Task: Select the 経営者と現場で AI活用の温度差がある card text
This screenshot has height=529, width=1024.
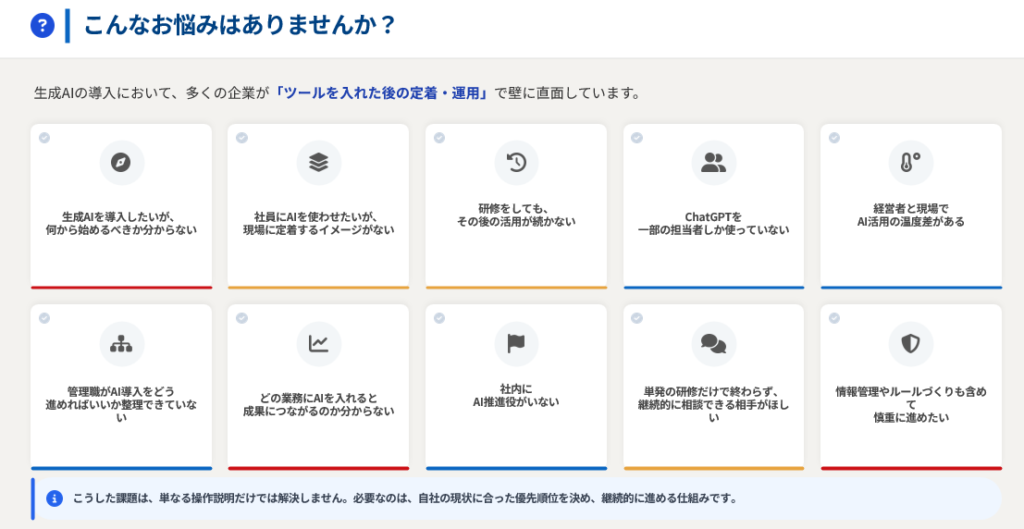Action: click(x=911, y=215)
